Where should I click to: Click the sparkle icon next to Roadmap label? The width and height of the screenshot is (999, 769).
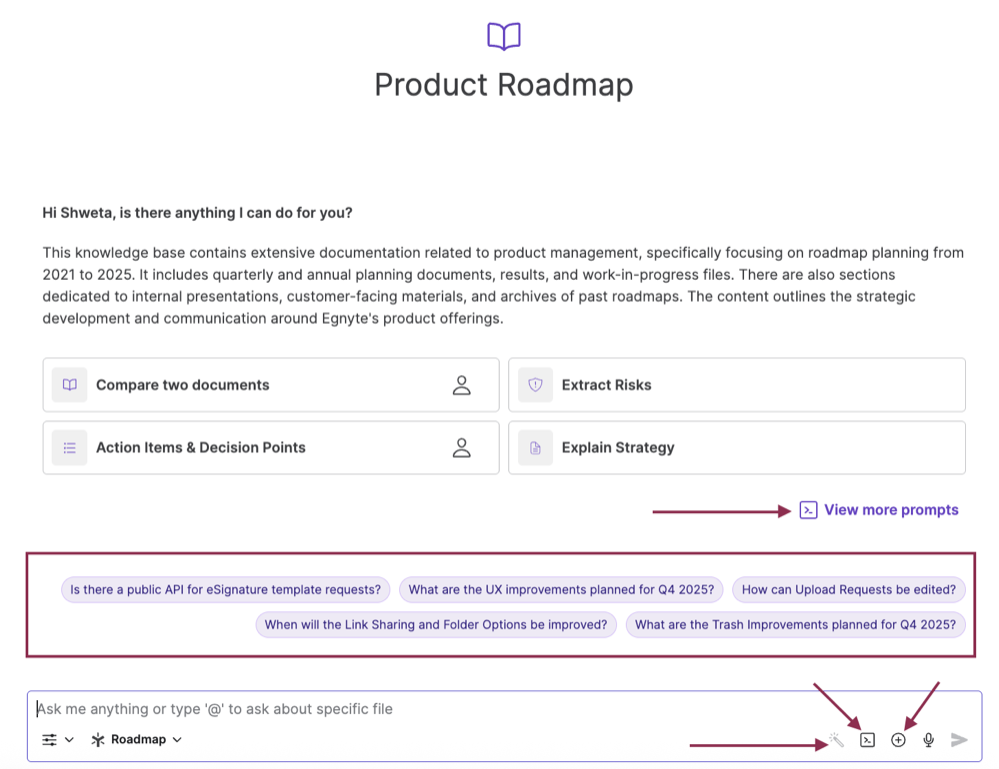pos(97,740)
